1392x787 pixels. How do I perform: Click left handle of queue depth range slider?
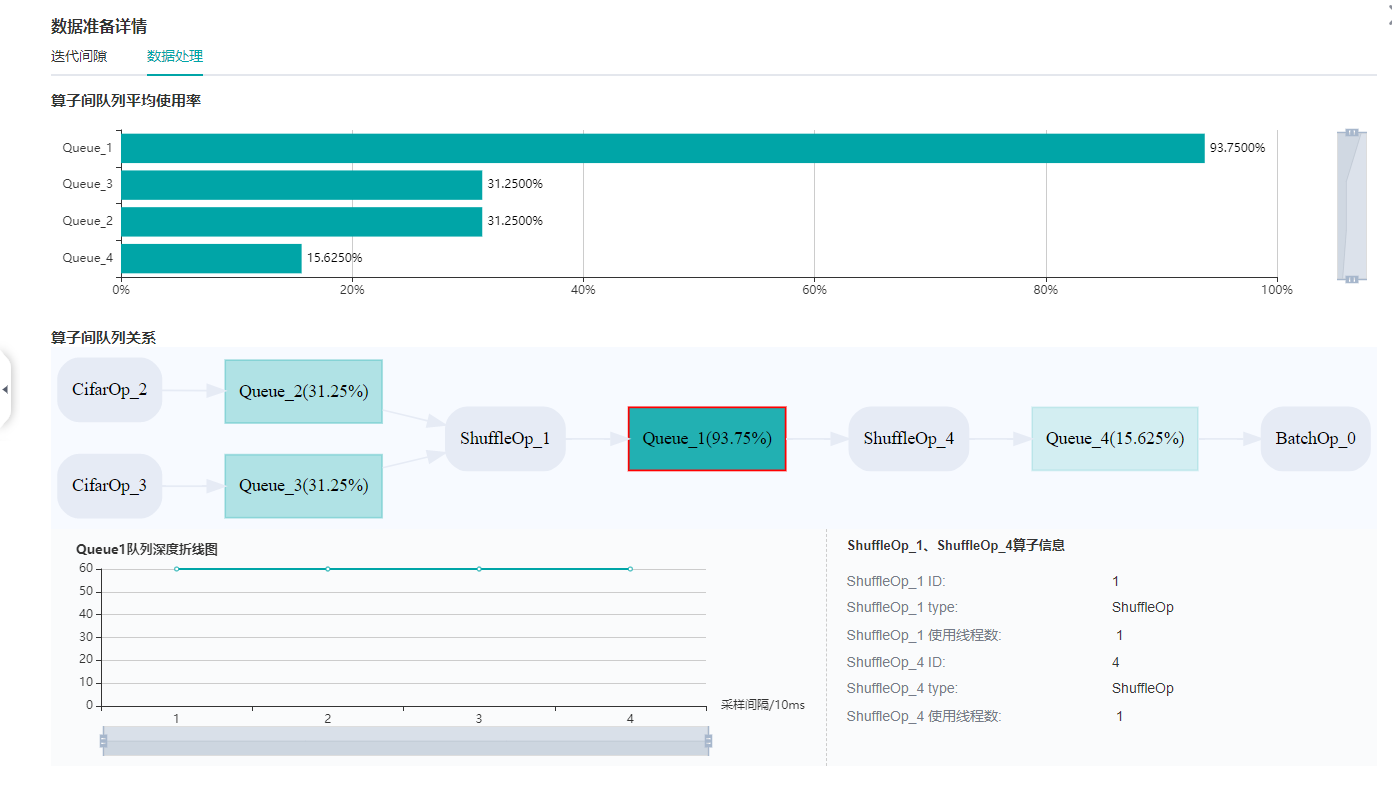[103, 741]
